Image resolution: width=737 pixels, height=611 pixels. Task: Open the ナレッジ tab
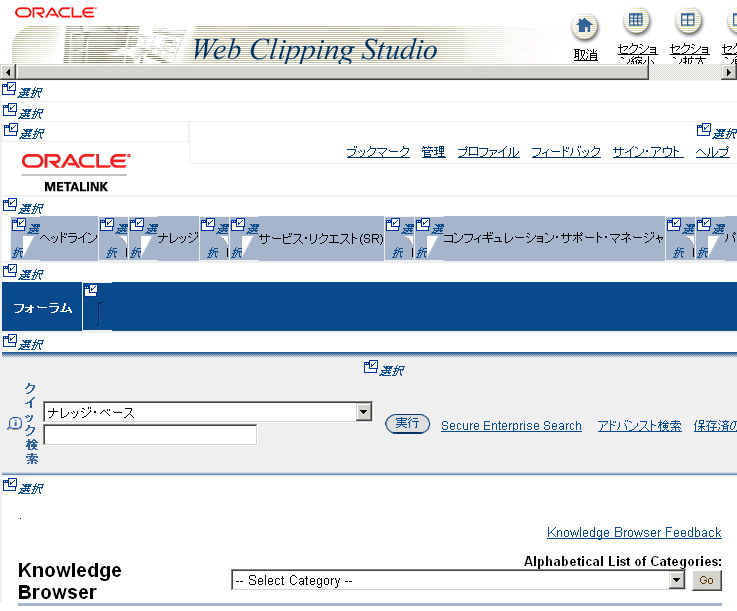(x=178, y=238)
